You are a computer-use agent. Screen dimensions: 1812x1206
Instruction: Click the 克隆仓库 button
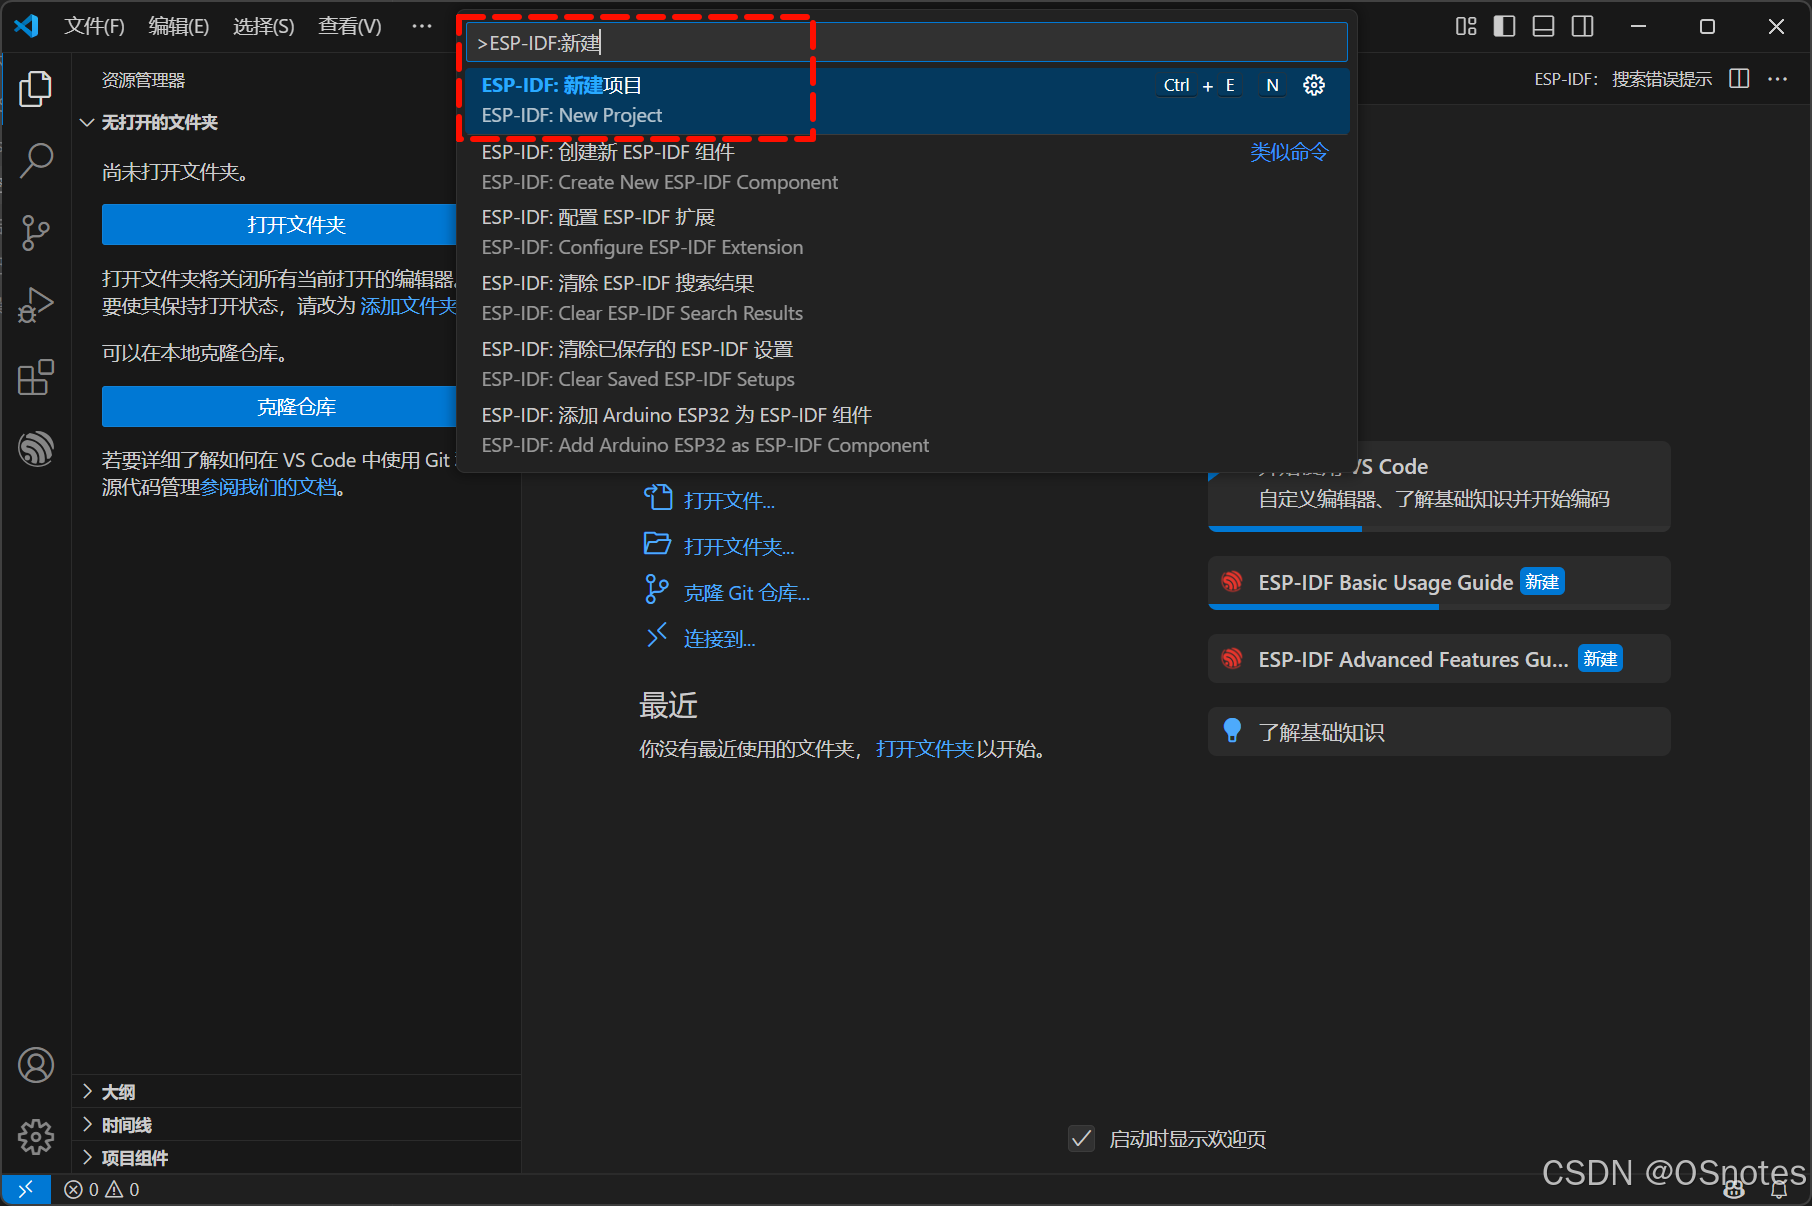pos(296,407)
